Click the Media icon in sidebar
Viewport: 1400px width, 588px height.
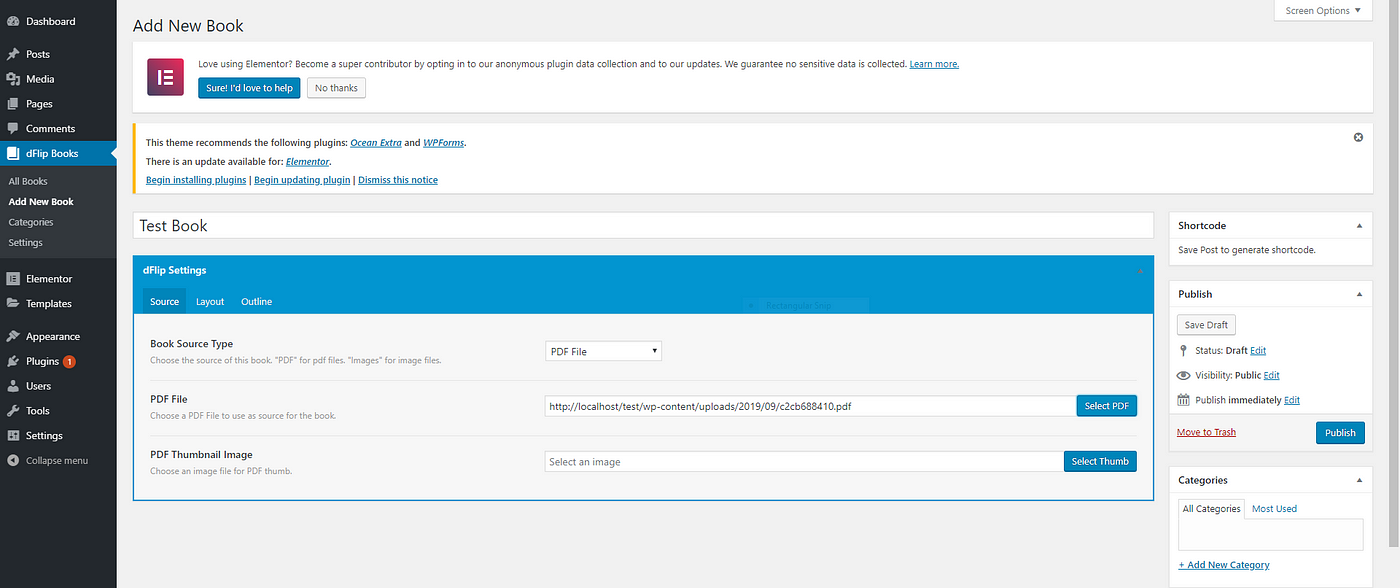[x=13, y=79]
